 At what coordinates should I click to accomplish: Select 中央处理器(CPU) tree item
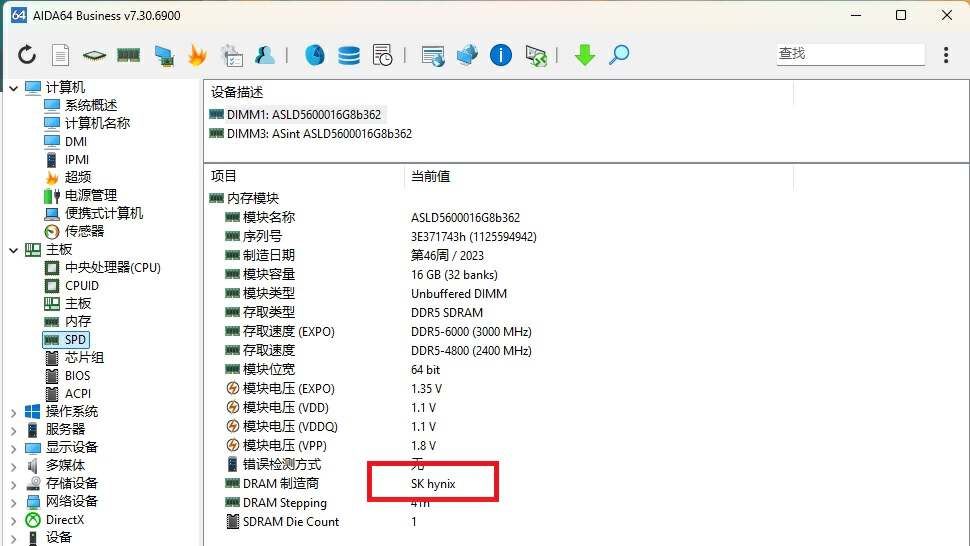(113, 267)
